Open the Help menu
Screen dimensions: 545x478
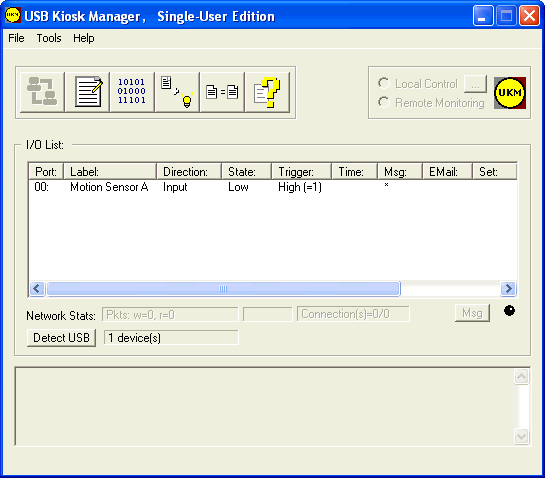click(83, 38)
